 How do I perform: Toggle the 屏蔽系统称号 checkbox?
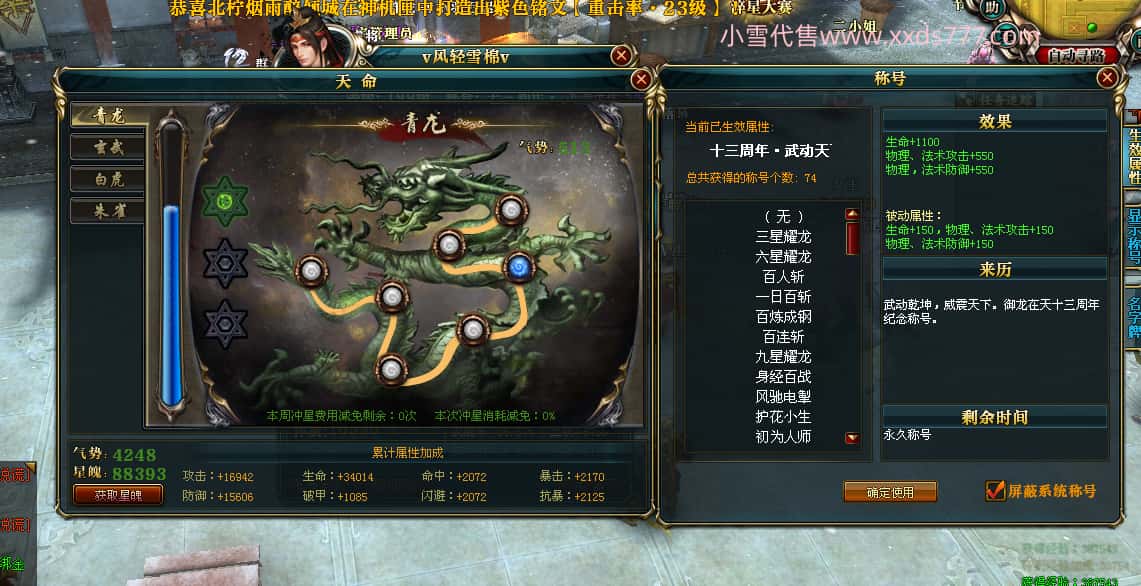(x=995, y=491)
